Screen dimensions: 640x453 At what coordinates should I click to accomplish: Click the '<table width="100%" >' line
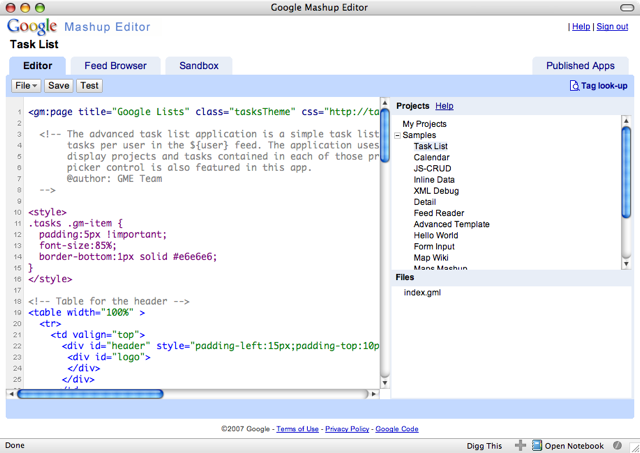[87, 313]
